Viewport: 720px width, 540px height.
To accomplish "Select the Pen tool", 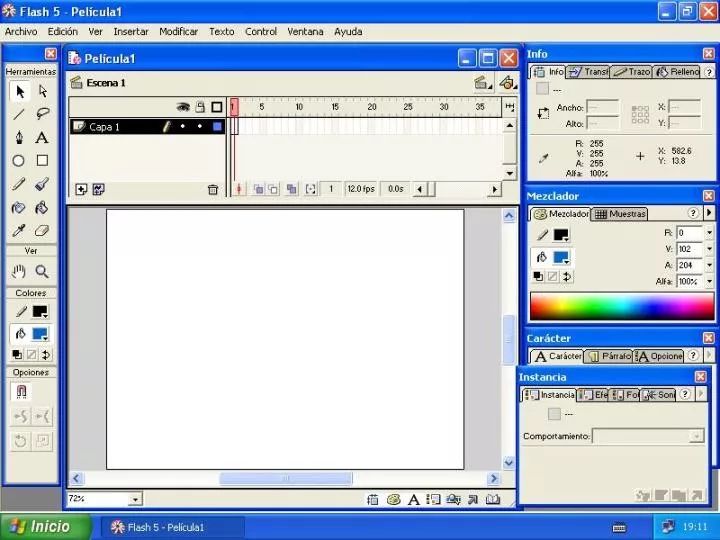I will (19, 137).
